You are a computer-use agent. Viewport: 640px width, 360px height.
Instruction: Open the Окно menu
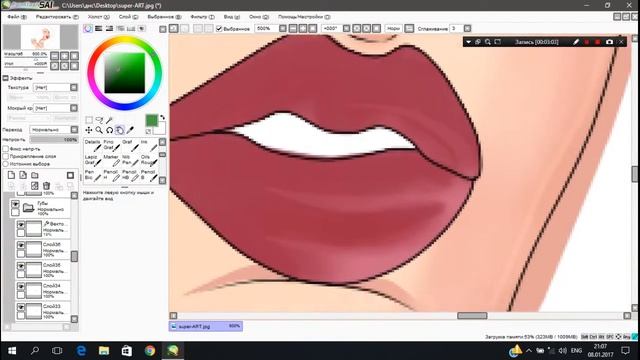click(259, 17)
